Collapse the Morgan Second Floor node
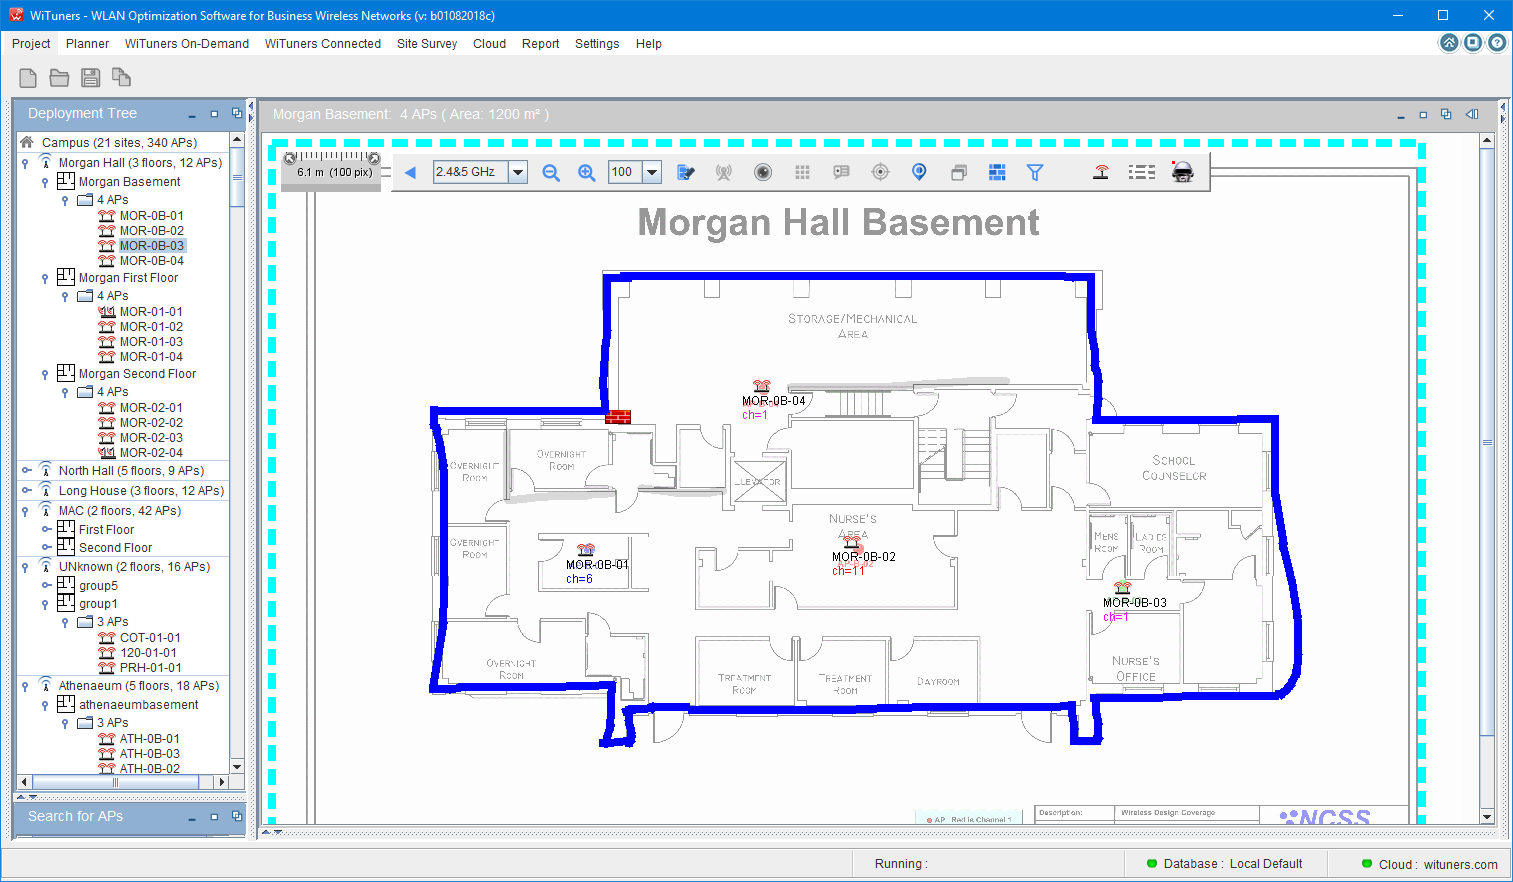 click(45, 374)
